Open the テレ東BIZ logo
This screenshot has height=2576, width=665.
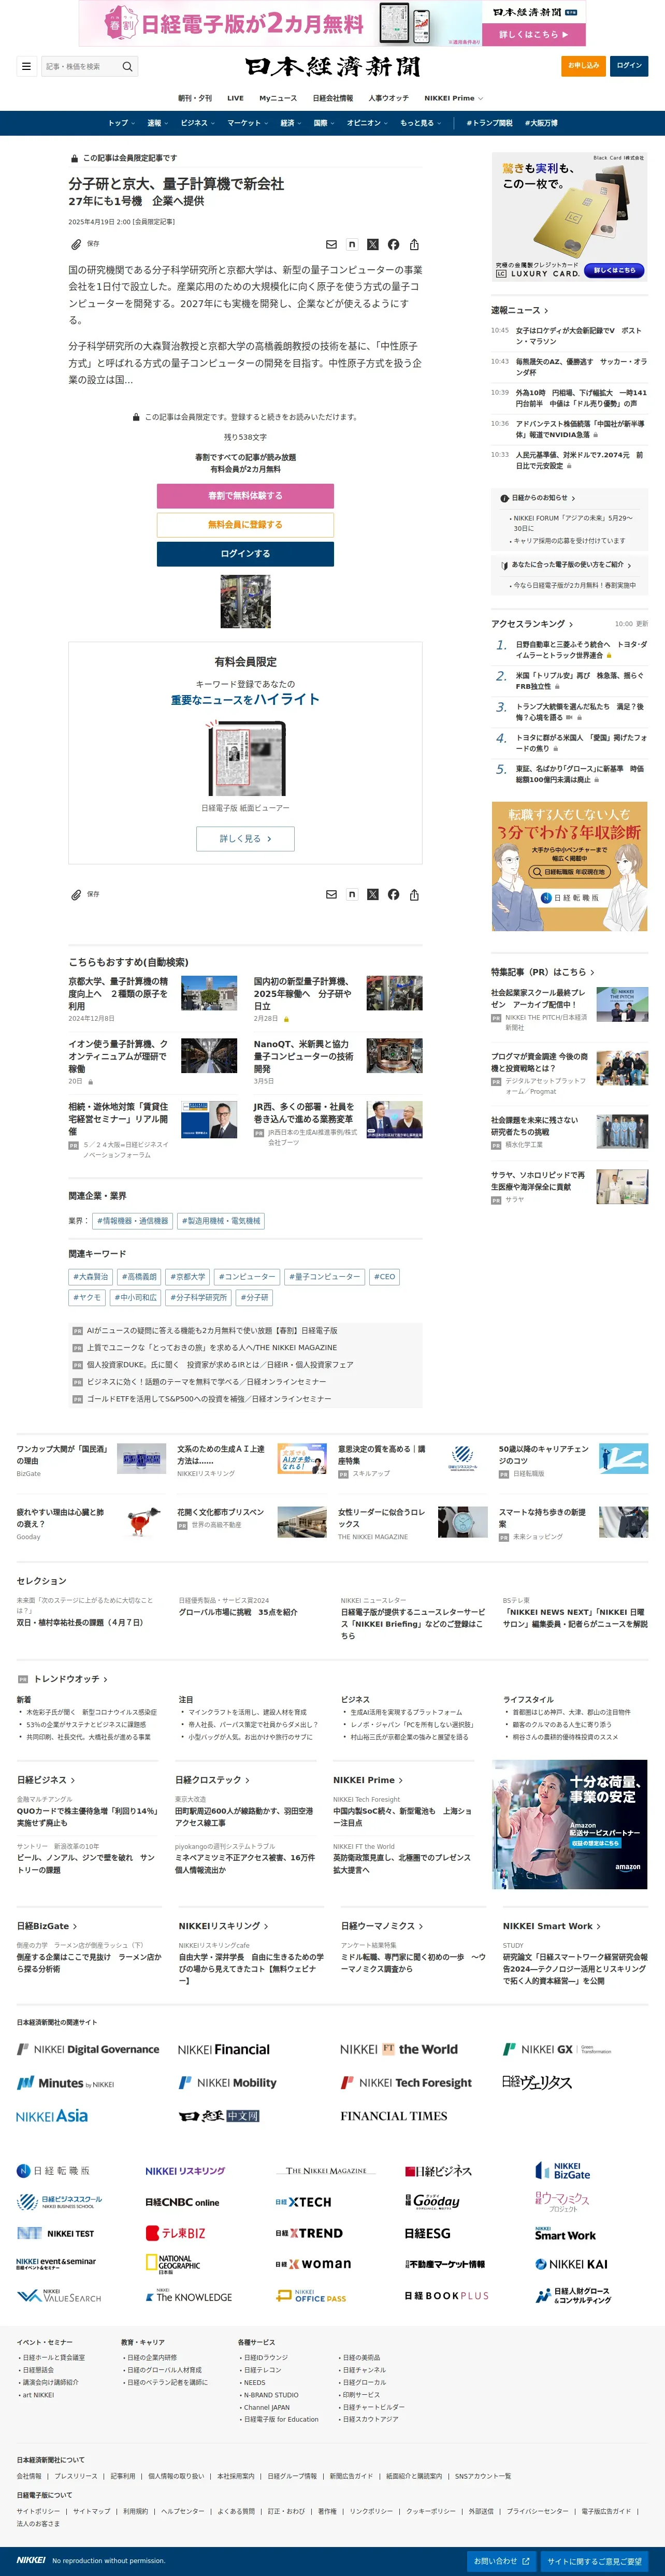(175, 2233)
